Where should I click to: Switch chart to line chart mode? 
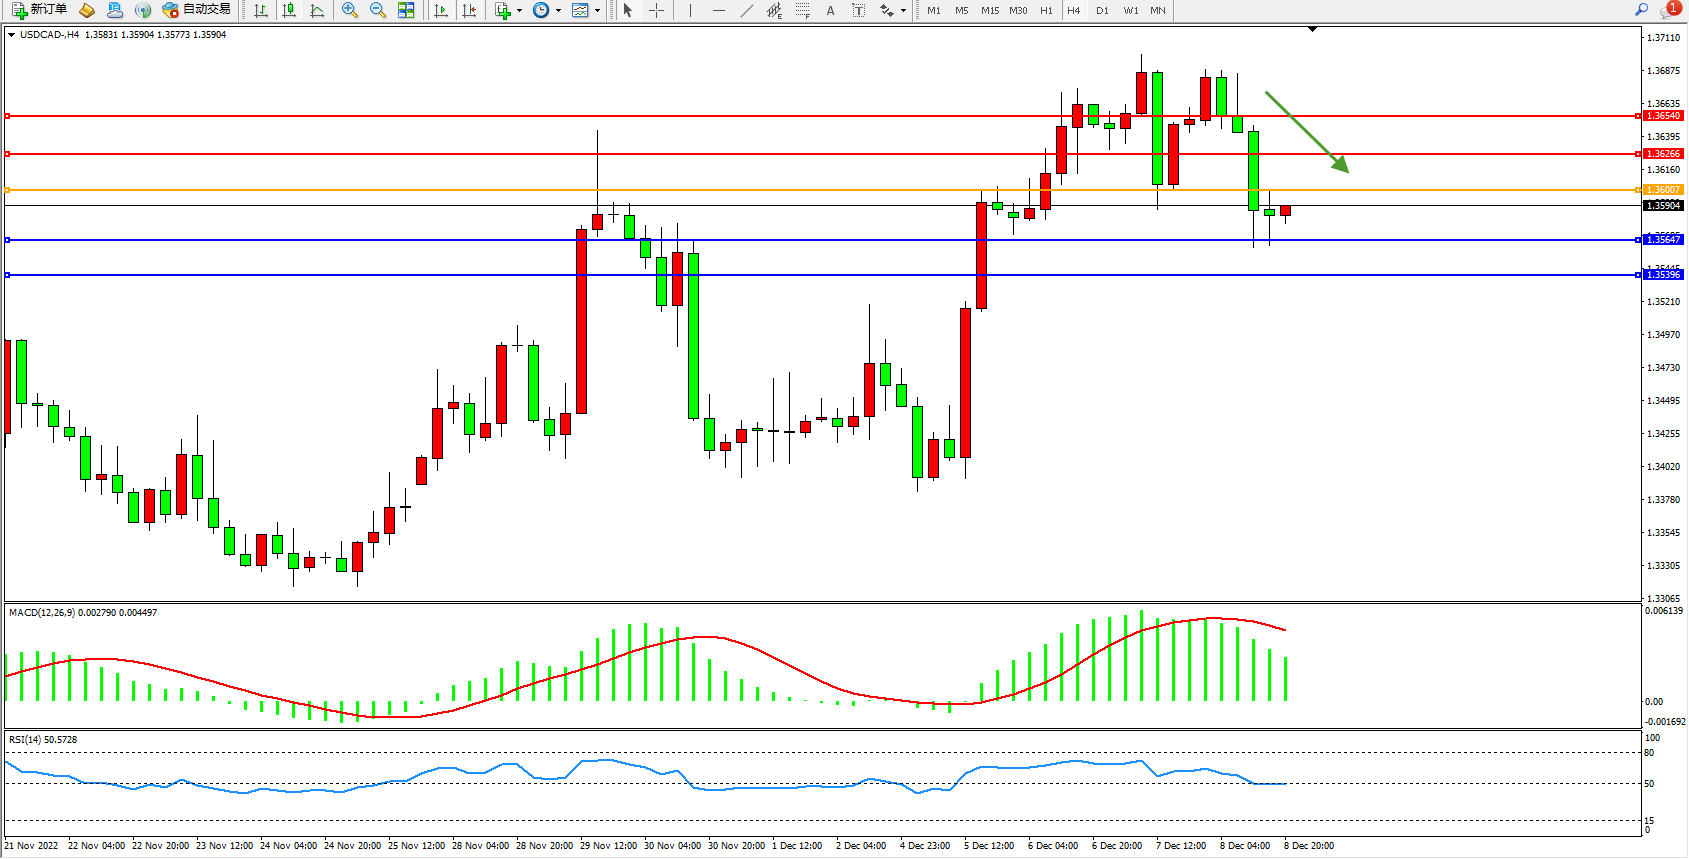coord(317,10)
